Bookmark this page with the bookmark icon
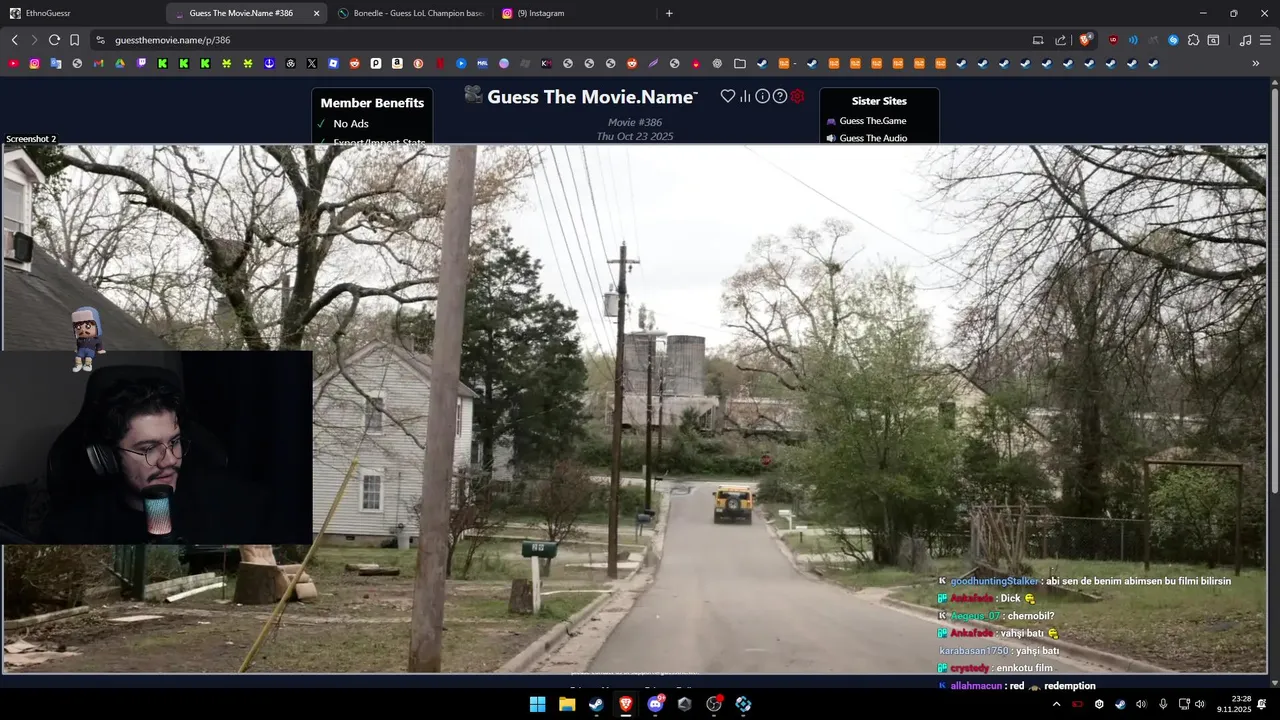 (x=74, y=40)
